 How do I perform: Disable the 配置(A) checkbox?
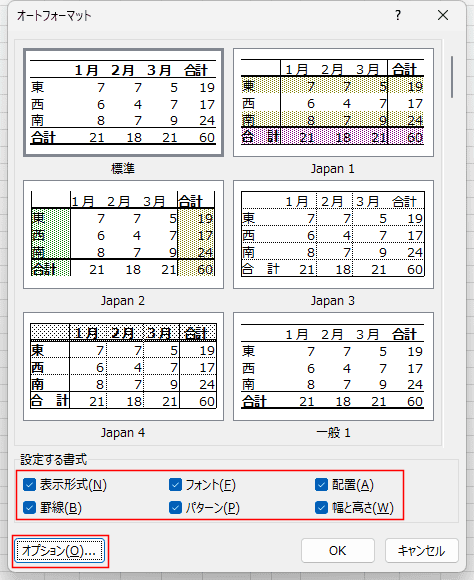[322, 485]
